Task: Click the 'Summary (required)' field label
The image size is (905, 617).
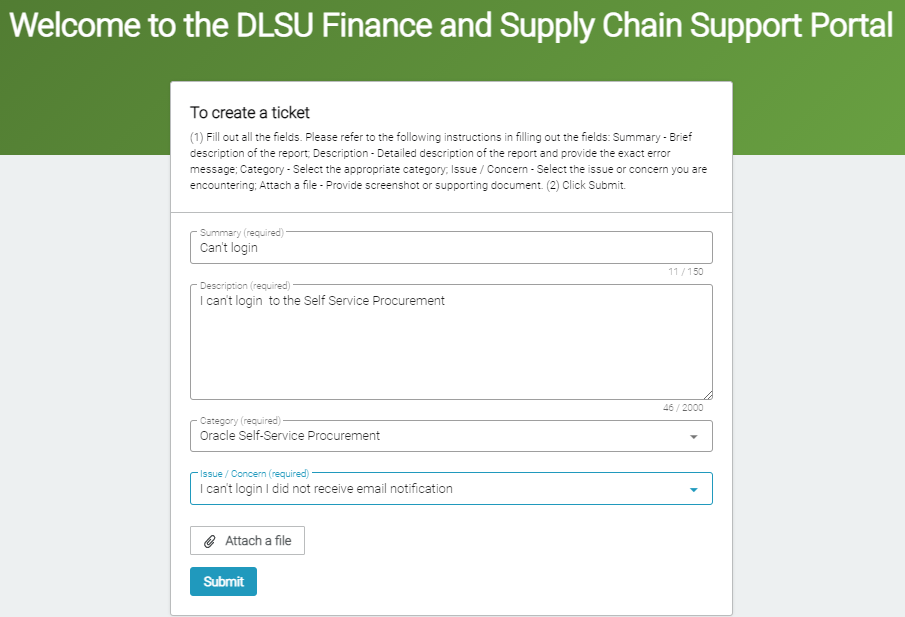Action: (242, 233)
